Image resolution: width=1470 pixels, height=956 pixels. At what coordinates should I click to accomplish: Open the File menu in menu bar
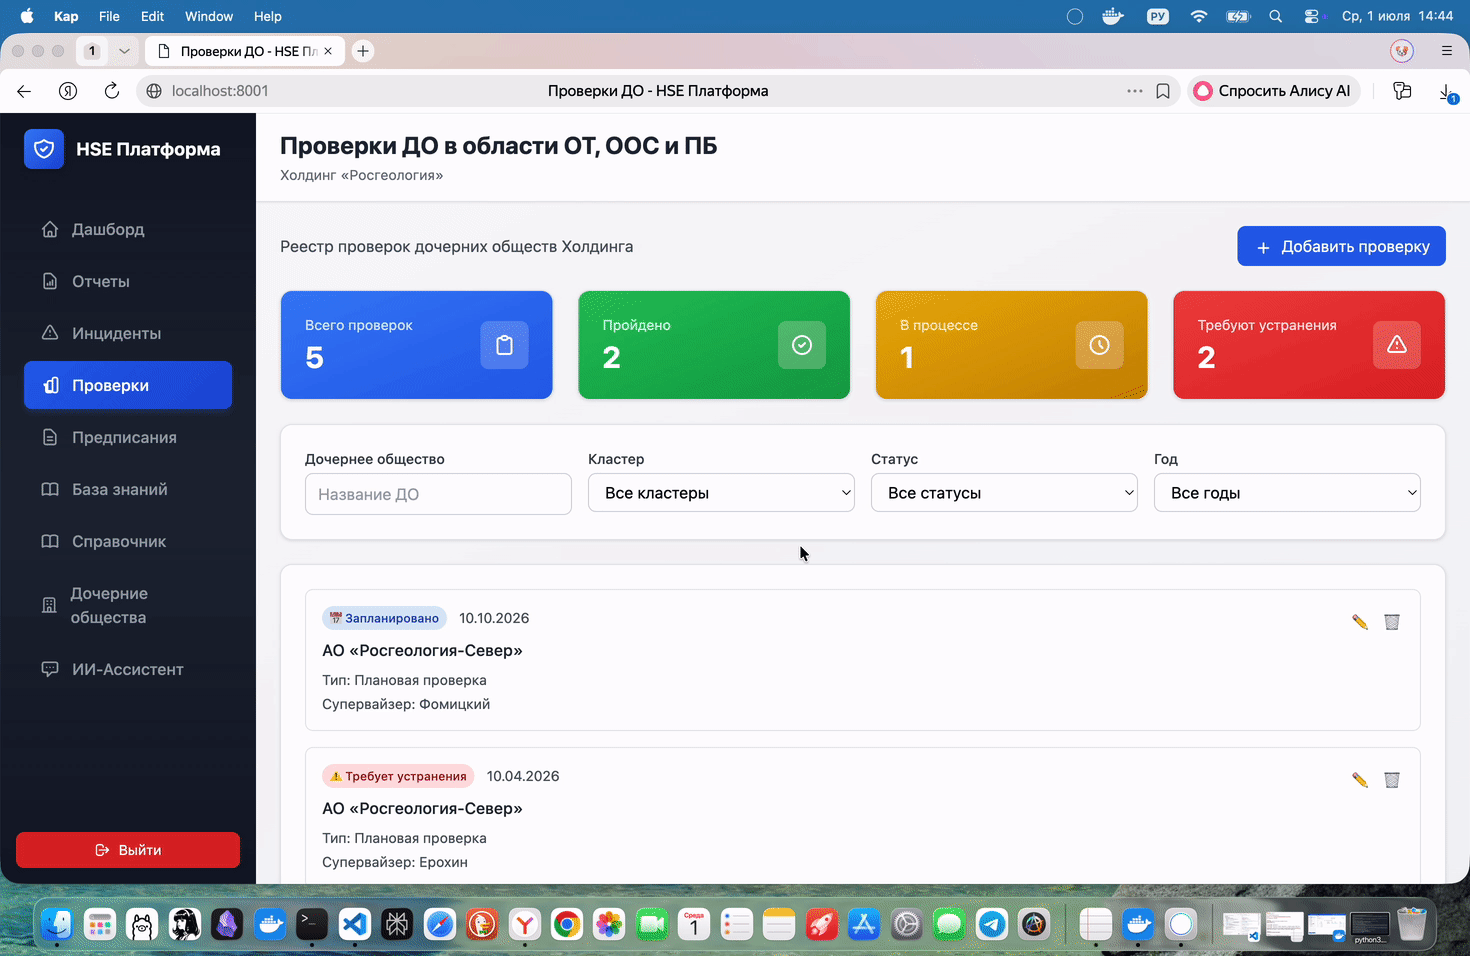point(109,16)
